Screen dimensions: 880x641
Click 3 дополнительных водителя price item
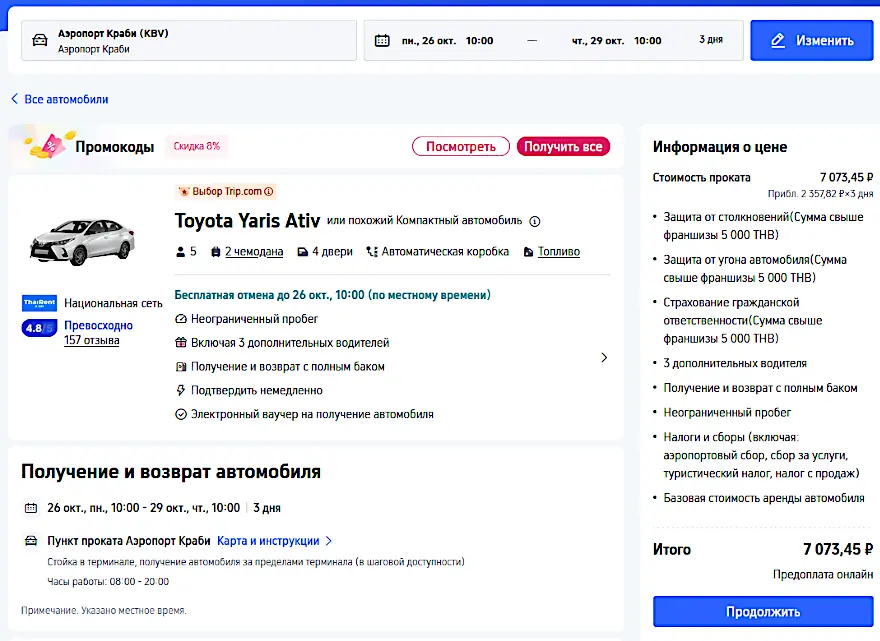pos(735,364)
